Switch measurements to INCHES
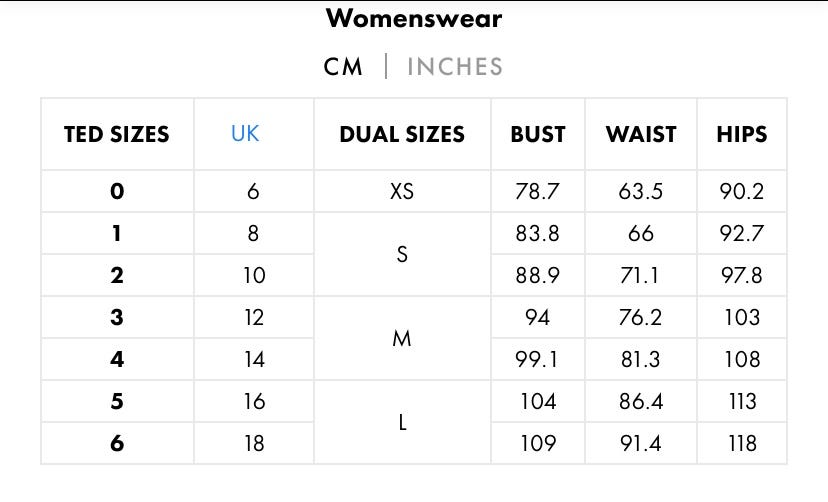 click(454, 67)
